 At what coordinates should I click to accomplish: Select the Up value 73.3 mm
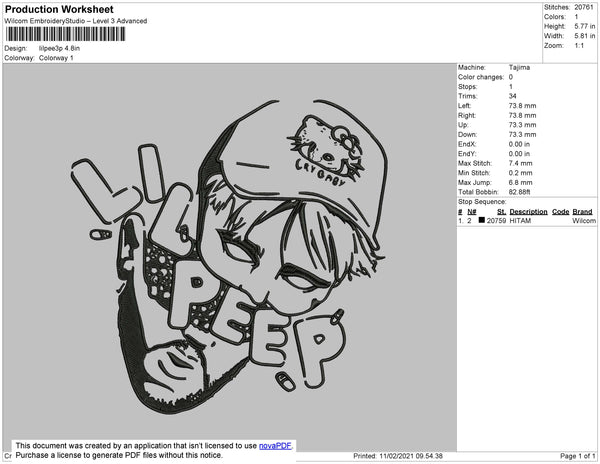tap(522, 125)
